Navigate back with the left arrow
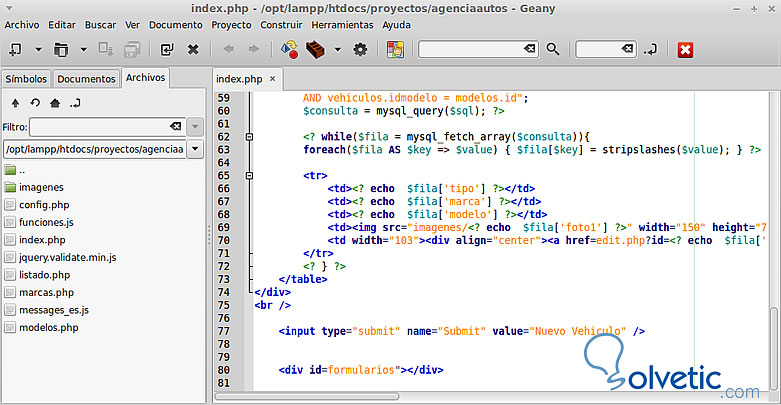Screen dimensions: 781x405 [229, 49]
